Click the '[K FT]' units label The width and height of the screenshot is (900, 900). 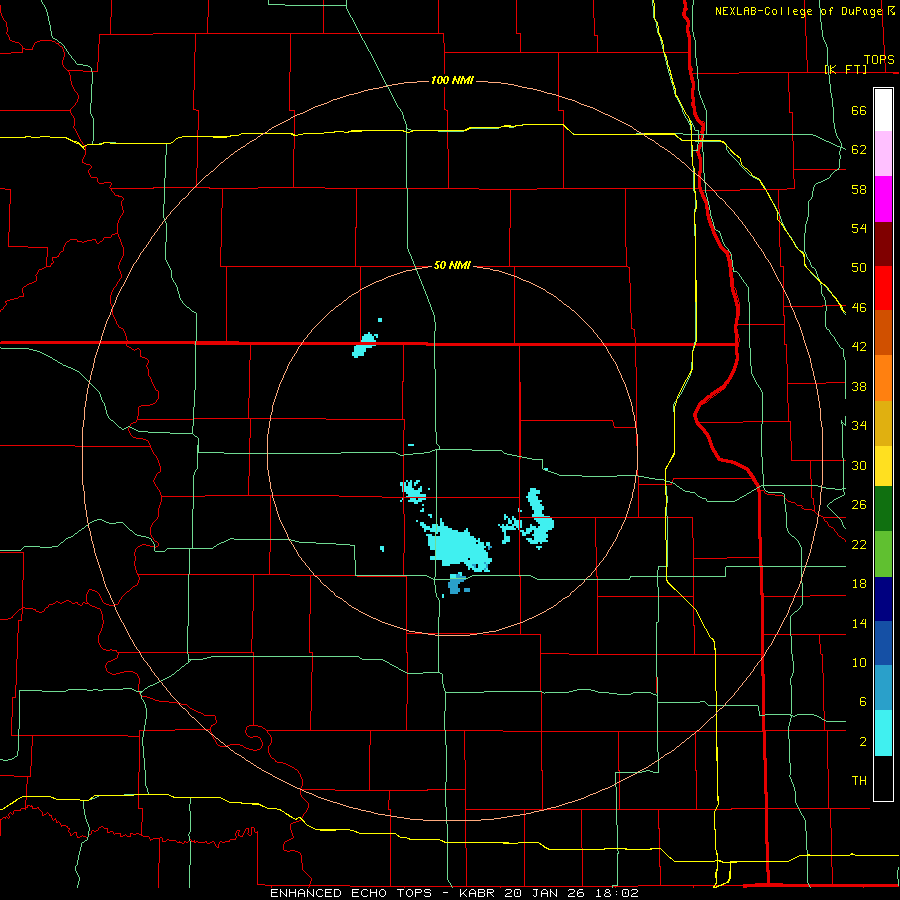[x=845, y=69]
